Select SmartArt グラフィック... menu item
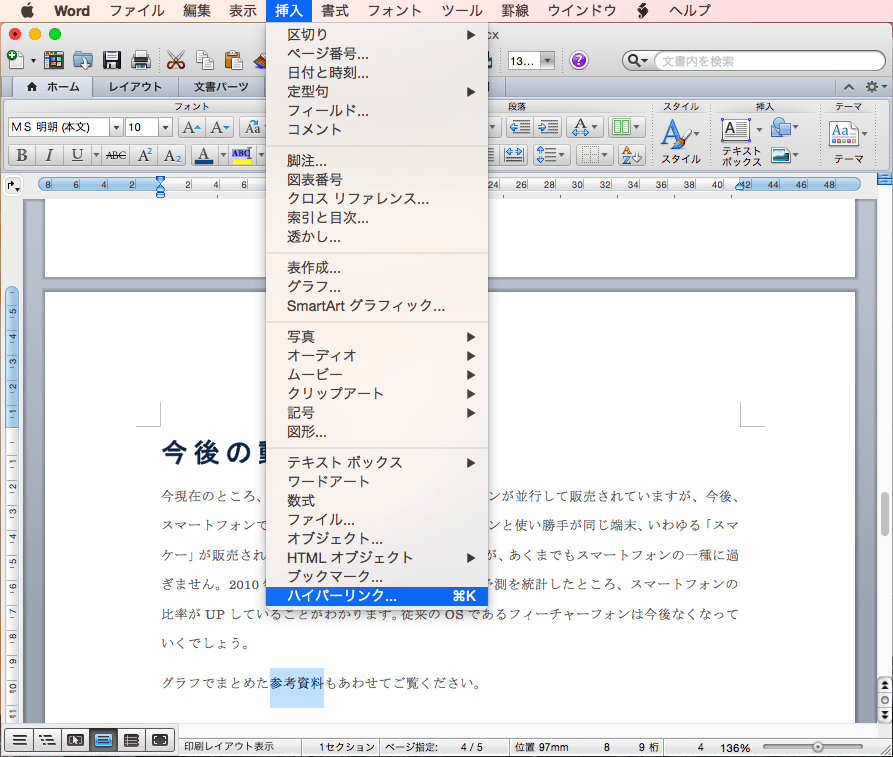This screenshot has height=757, width=893. (377, 306)
